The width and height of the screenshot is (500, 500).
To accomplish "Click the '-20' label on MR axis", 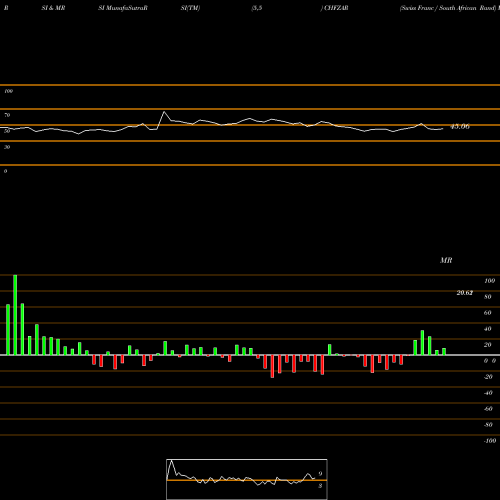I will tap(488, 377).
